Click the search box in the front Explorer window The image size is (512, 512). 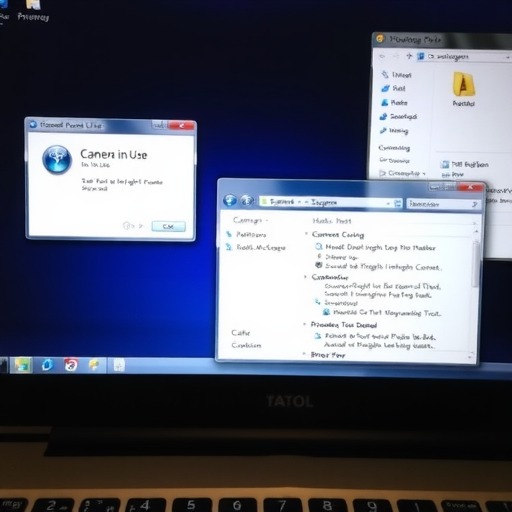click(x=443, y=204)
